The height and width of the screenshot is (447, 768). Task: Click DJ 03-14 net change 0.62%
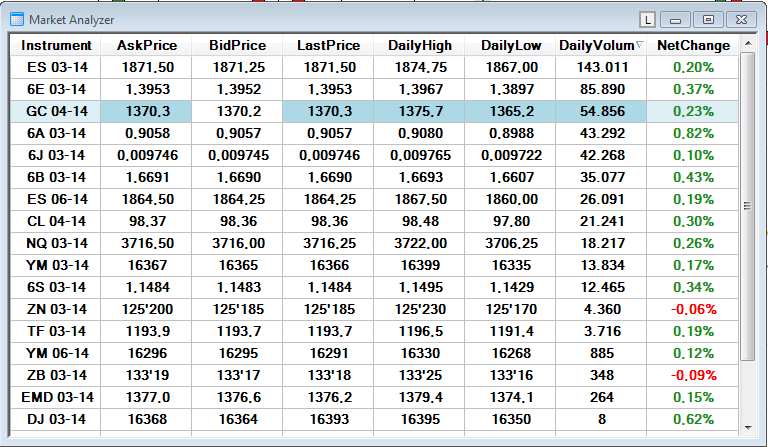tap(694, 420)
